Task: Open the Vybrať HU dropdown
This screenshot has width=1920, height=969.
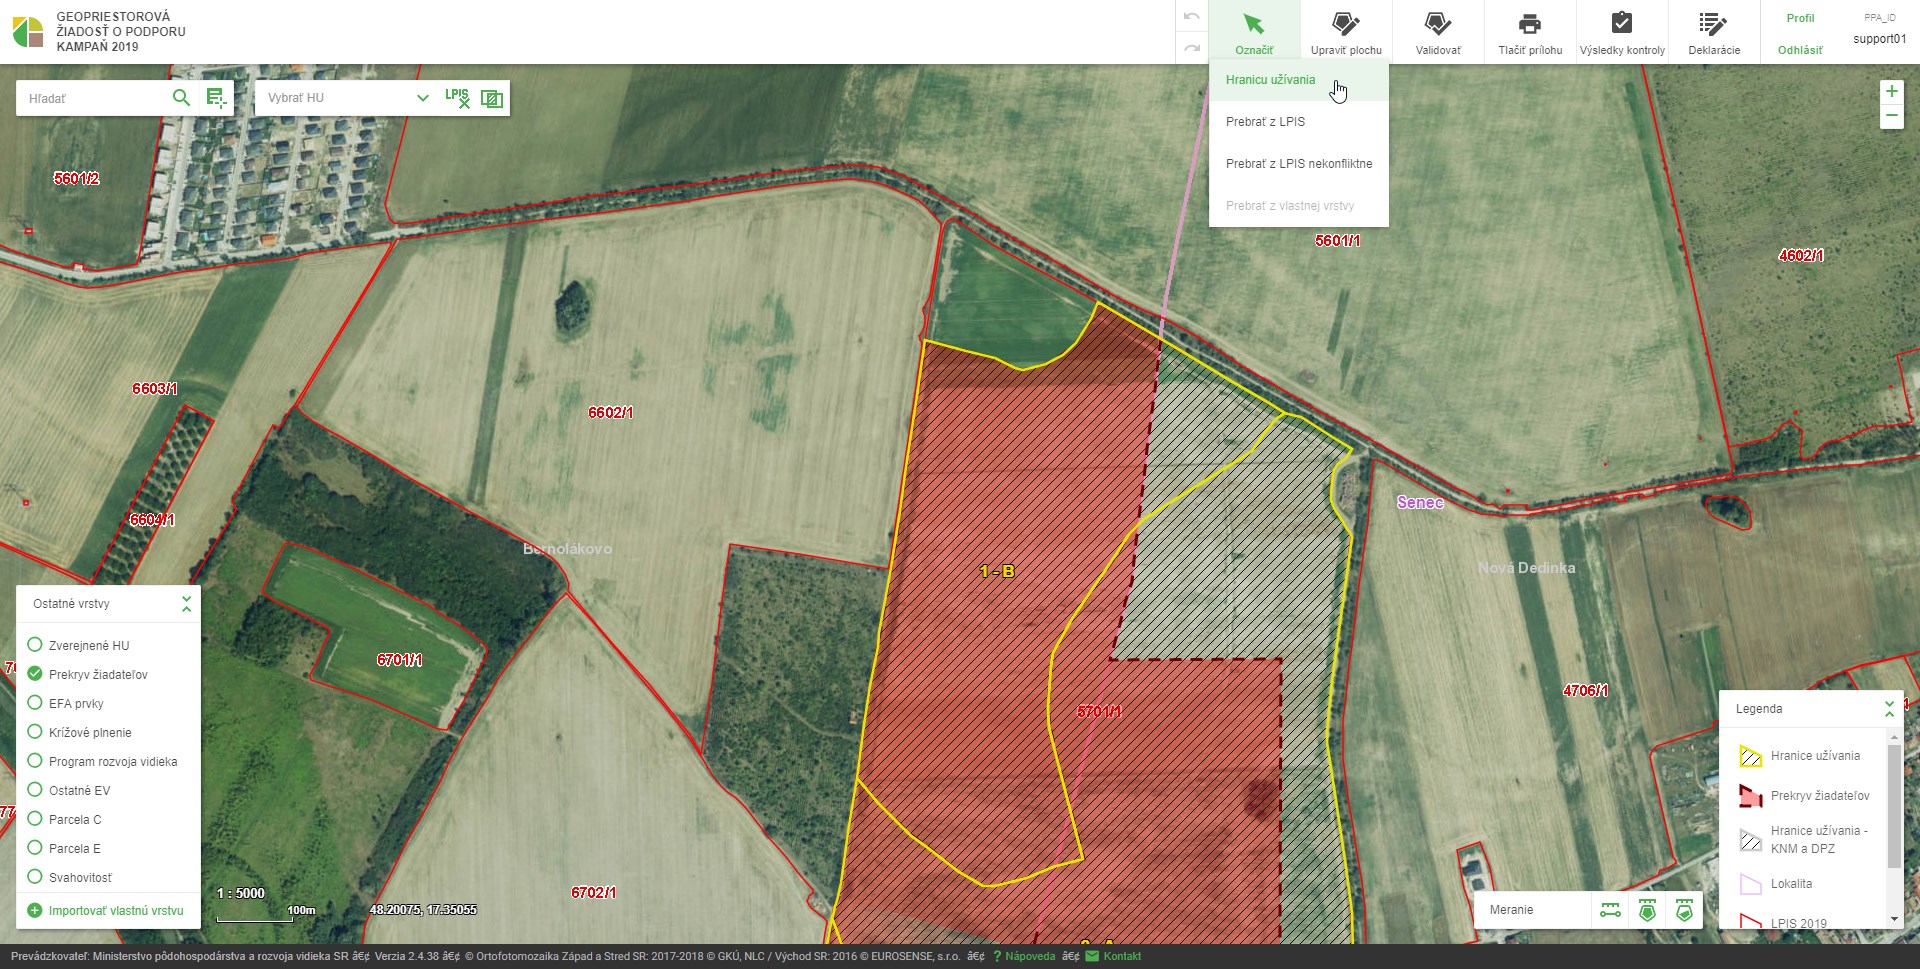Action: pyautogui.click(x=347, y=98)
